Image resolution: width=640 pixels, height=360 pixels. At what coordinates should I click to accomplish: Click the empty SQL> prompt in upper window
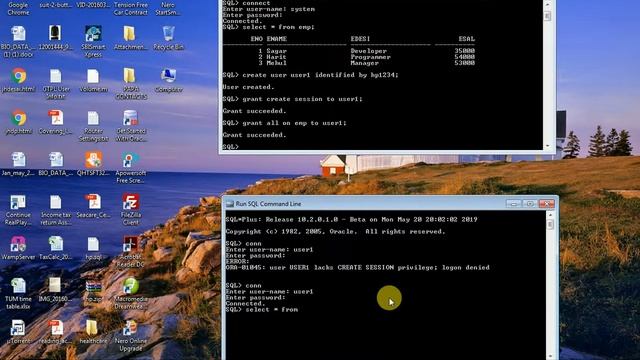point(231,147)
